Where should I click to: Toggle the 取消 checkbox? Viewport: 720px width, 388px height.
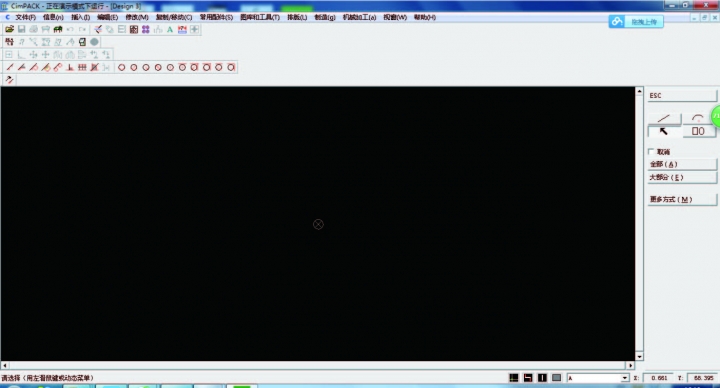click(651, 152)
